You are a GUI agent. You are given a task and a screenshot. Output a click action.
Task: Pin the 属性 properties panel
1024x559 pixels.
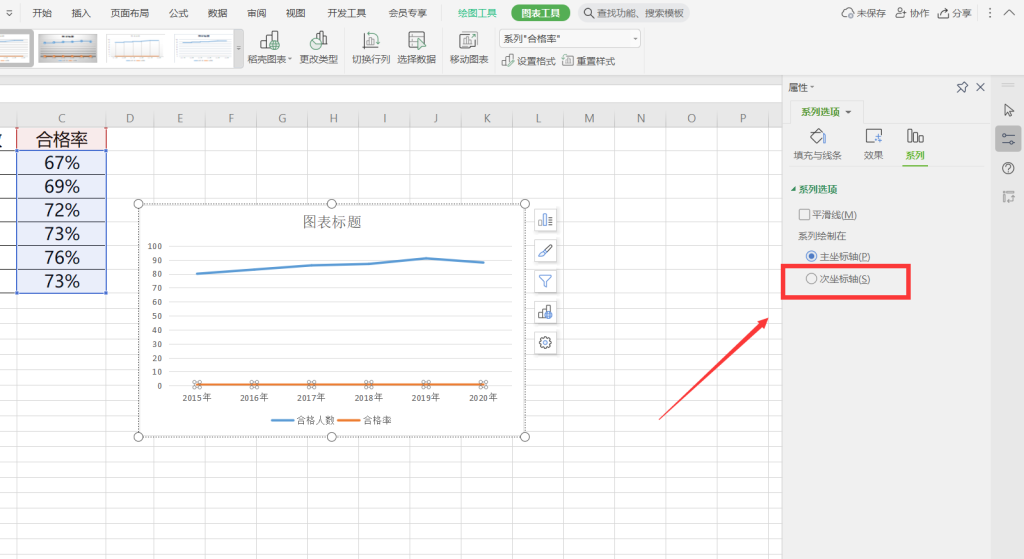pyautogui.click(x=962, y=88)
